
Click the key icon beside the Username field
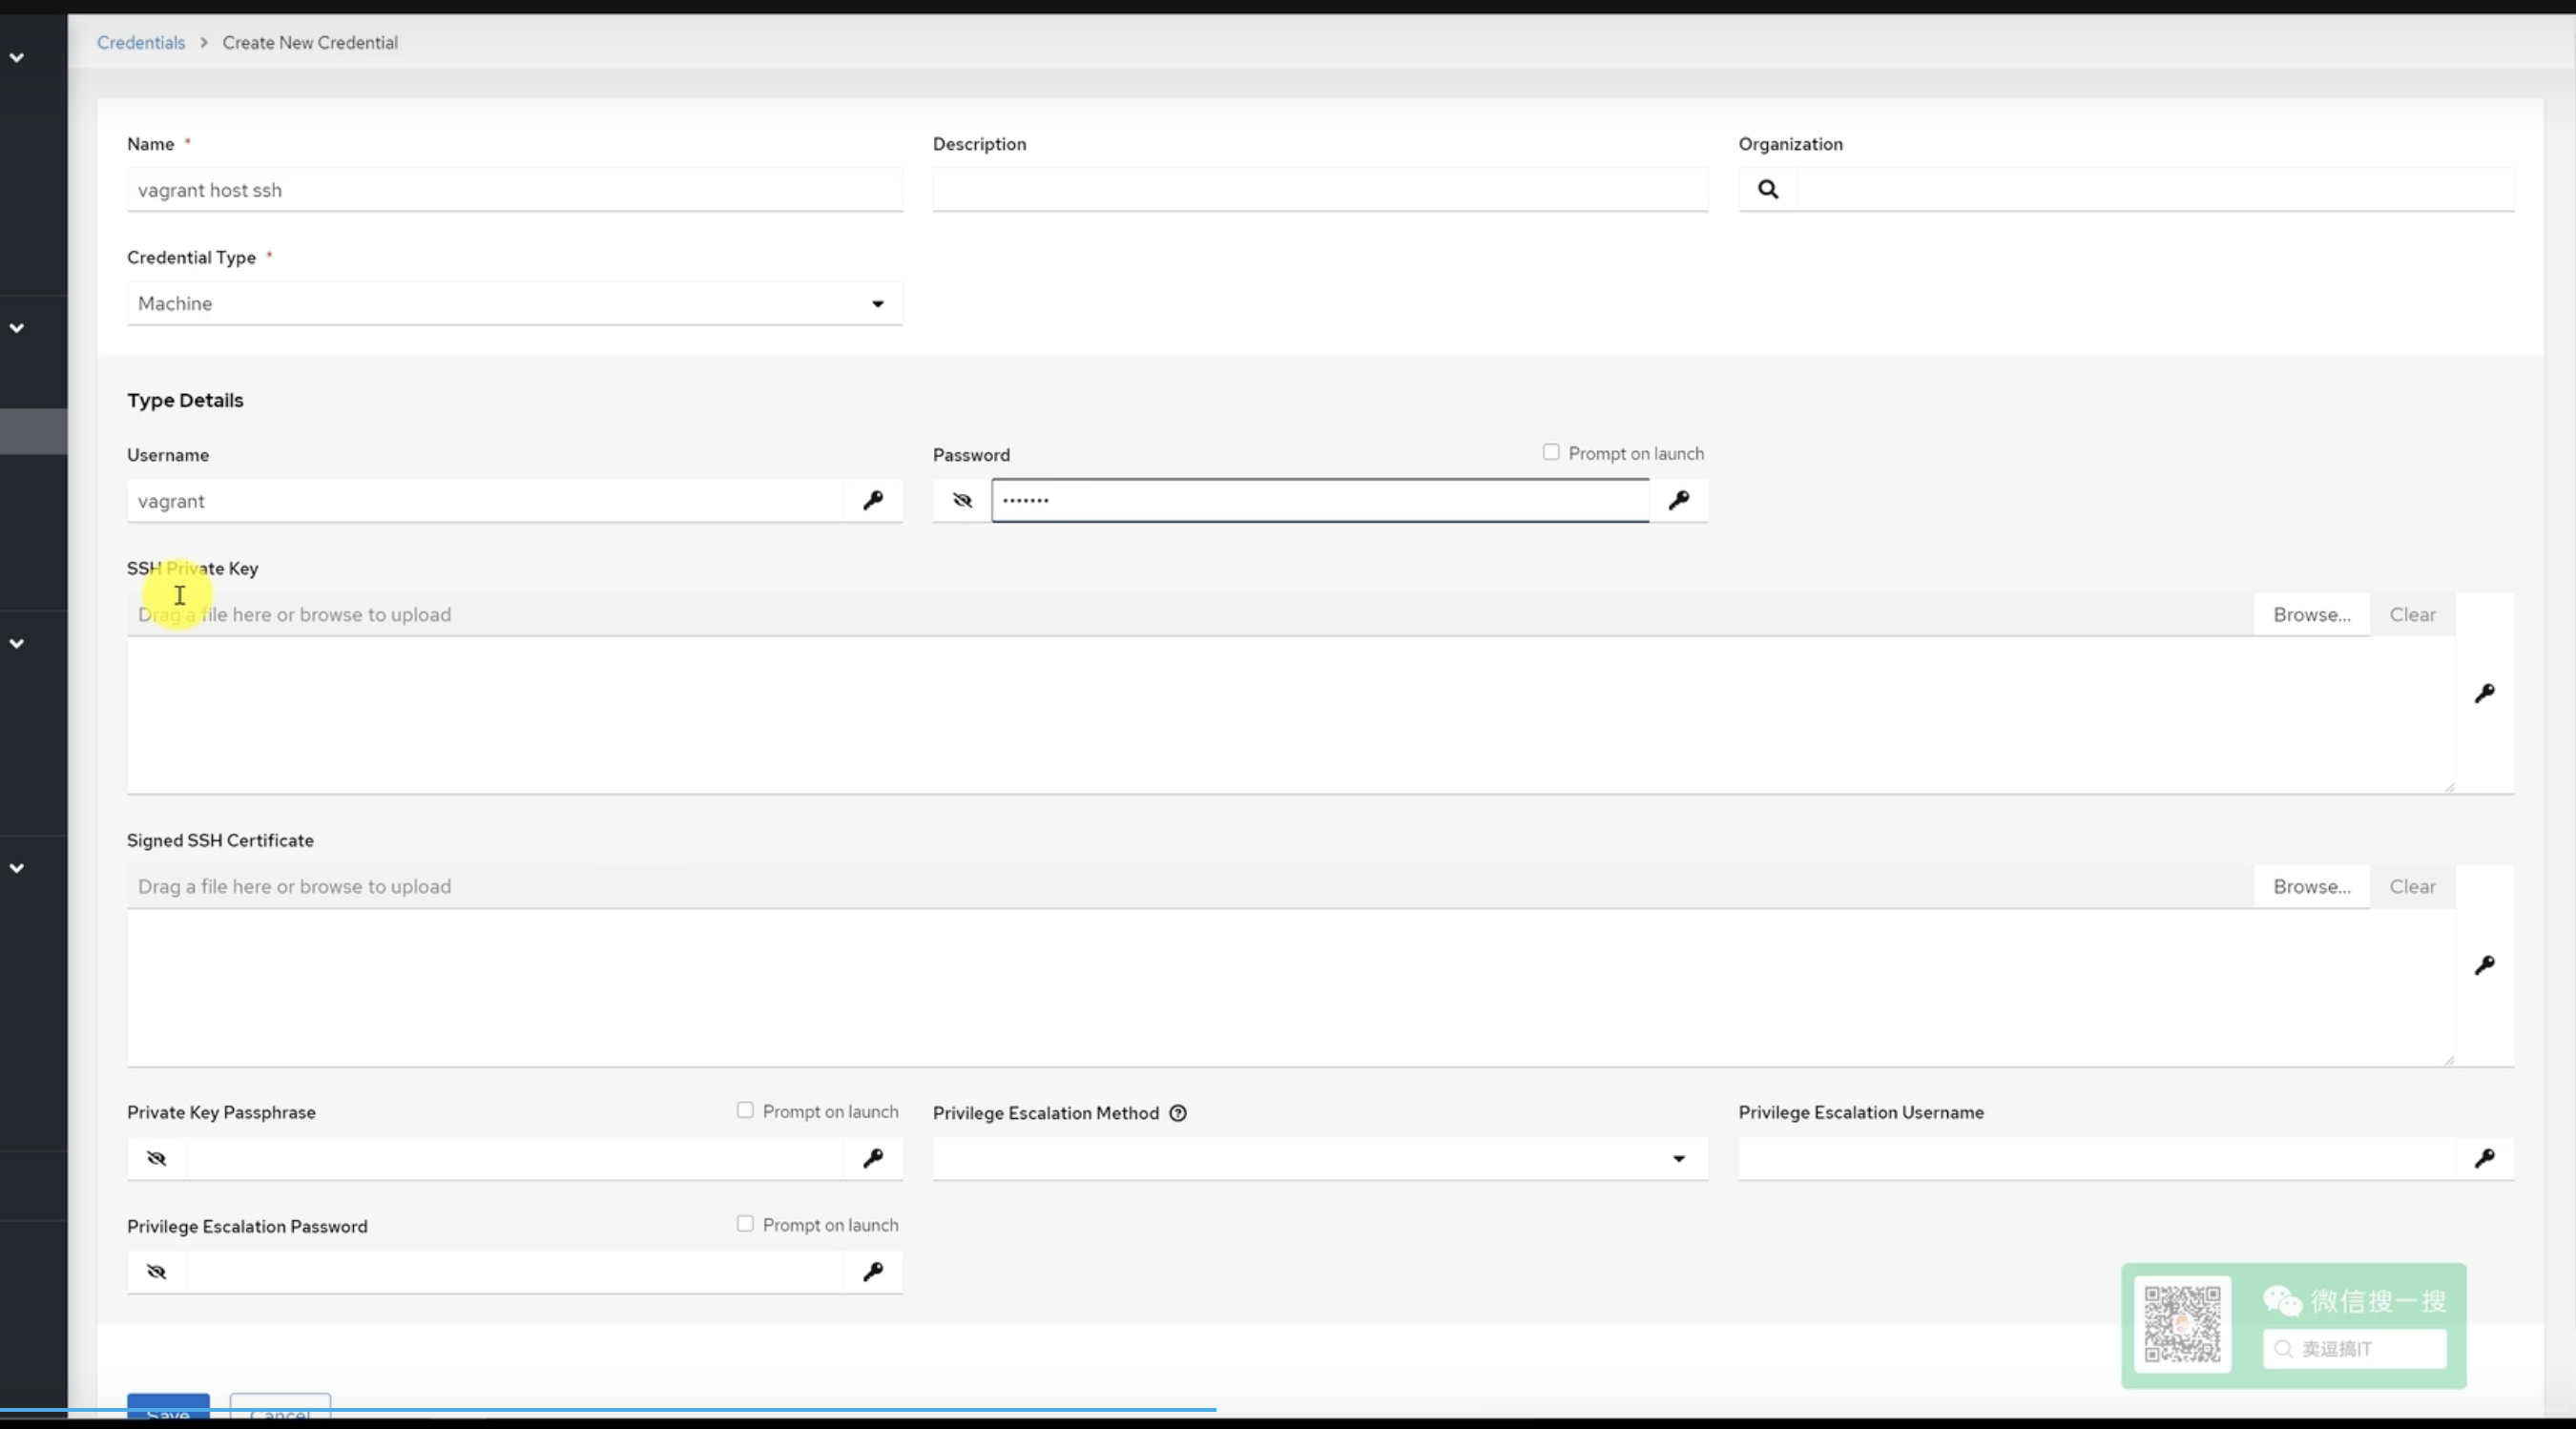coord(873,500)
